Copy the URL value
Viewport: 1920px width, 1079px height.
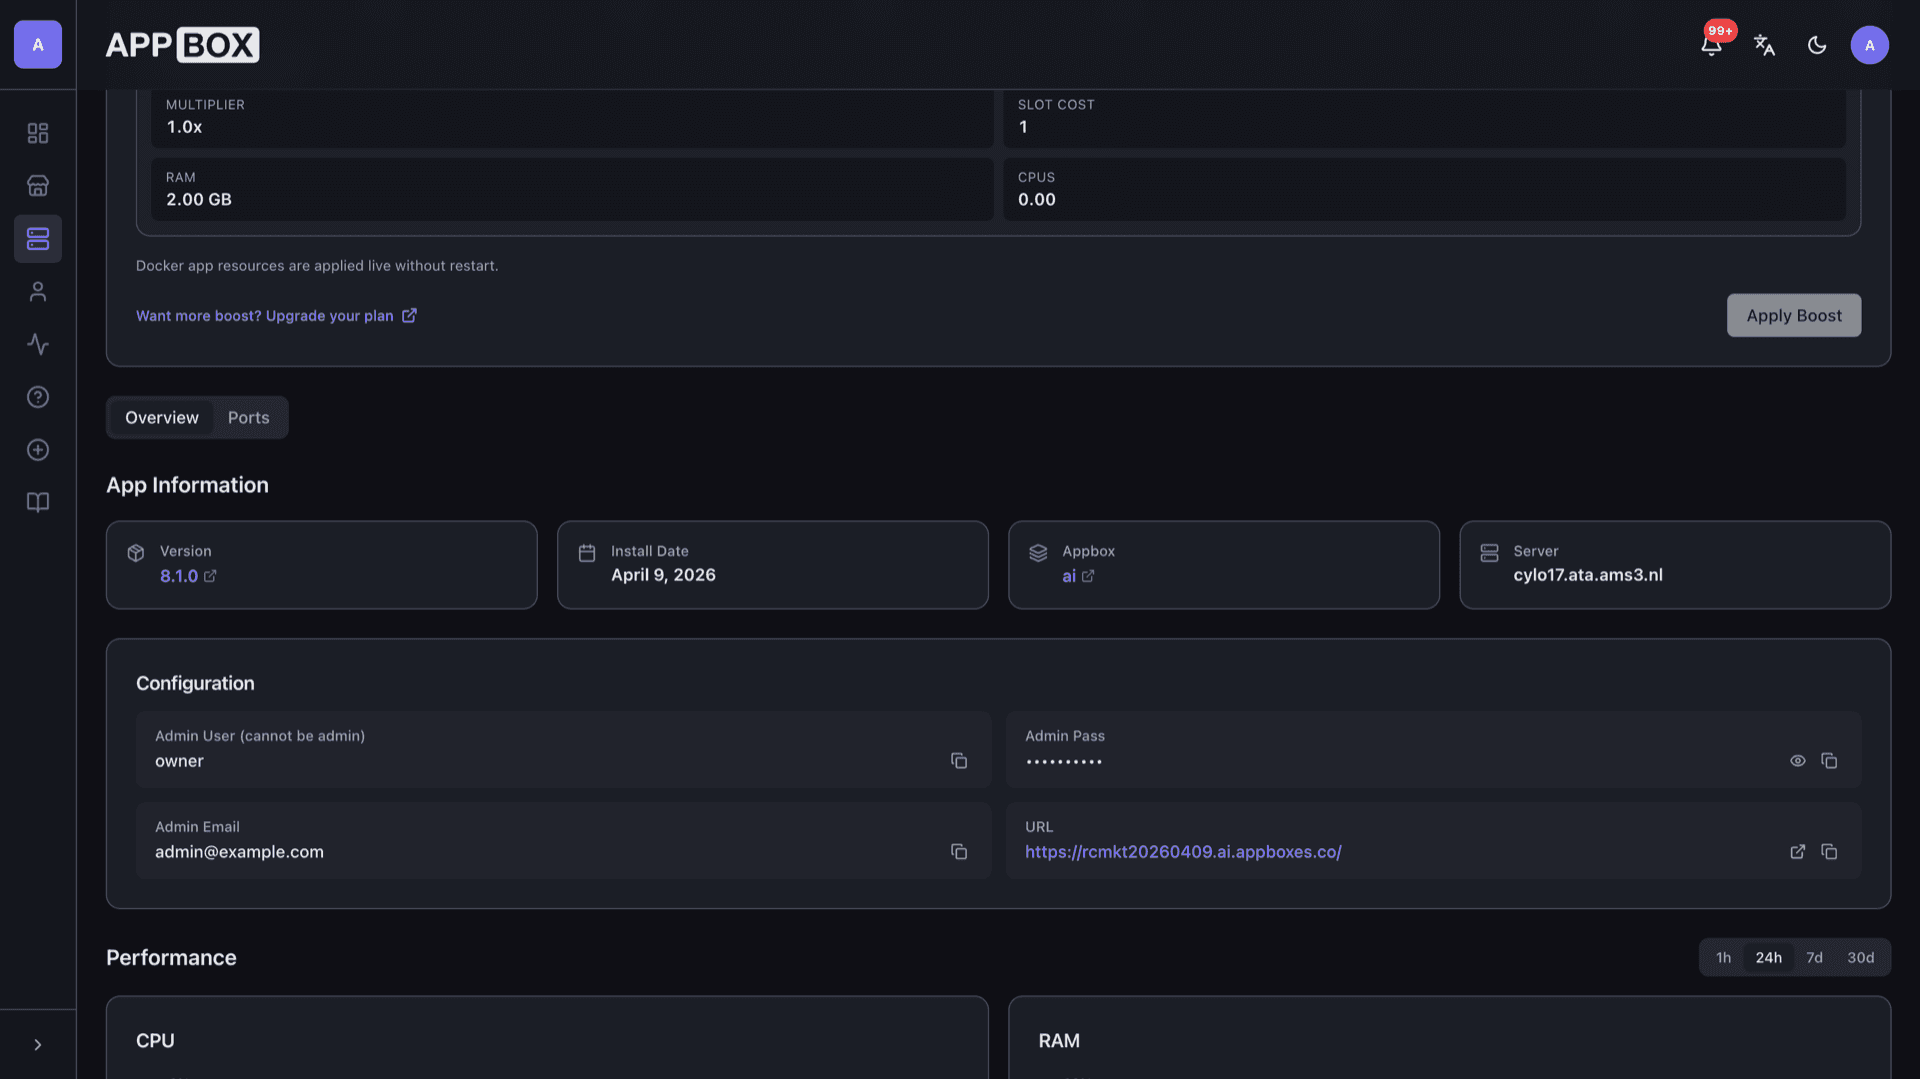pos(1829,852)
